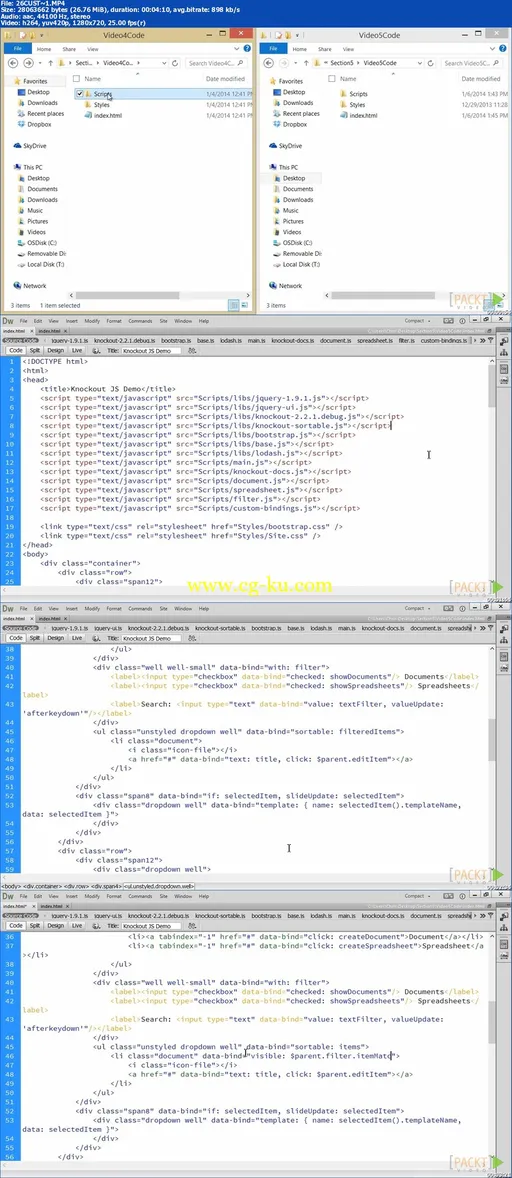Click '1 item selected' in Video4Code status bar
Image resolution: width=512 pixels, height=1178 pixels.
[x=59, y=306]
